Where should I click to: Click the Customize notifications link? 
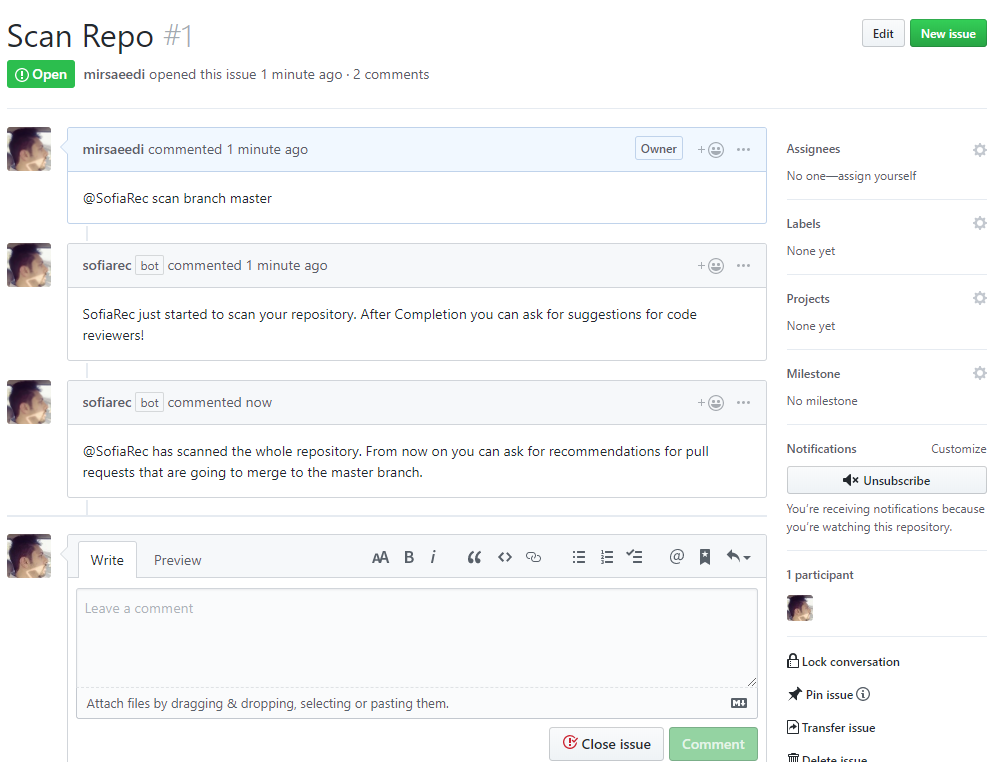point(959,449)
